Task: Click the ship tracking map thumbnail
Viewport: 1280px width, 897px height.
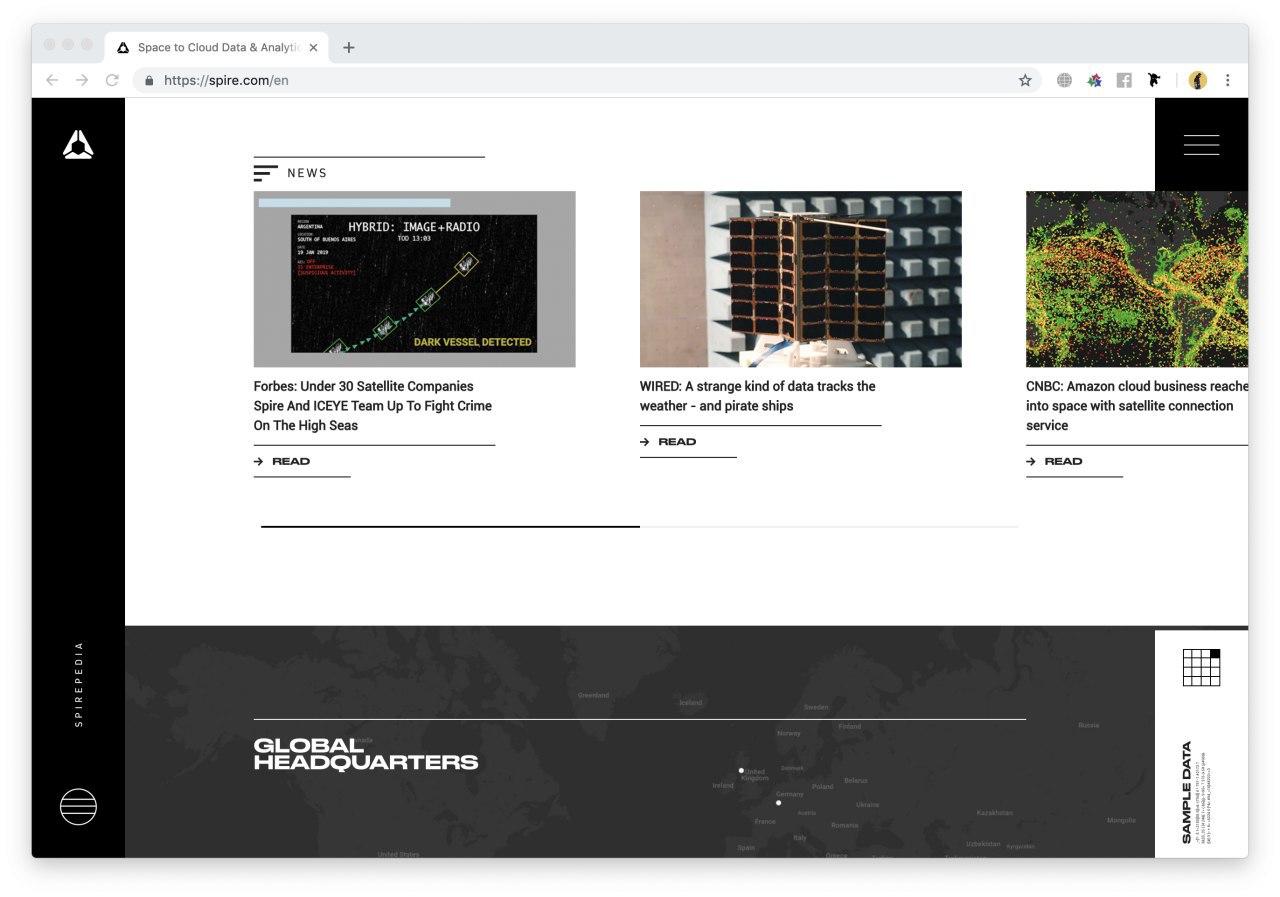Action: [1137, 279]
